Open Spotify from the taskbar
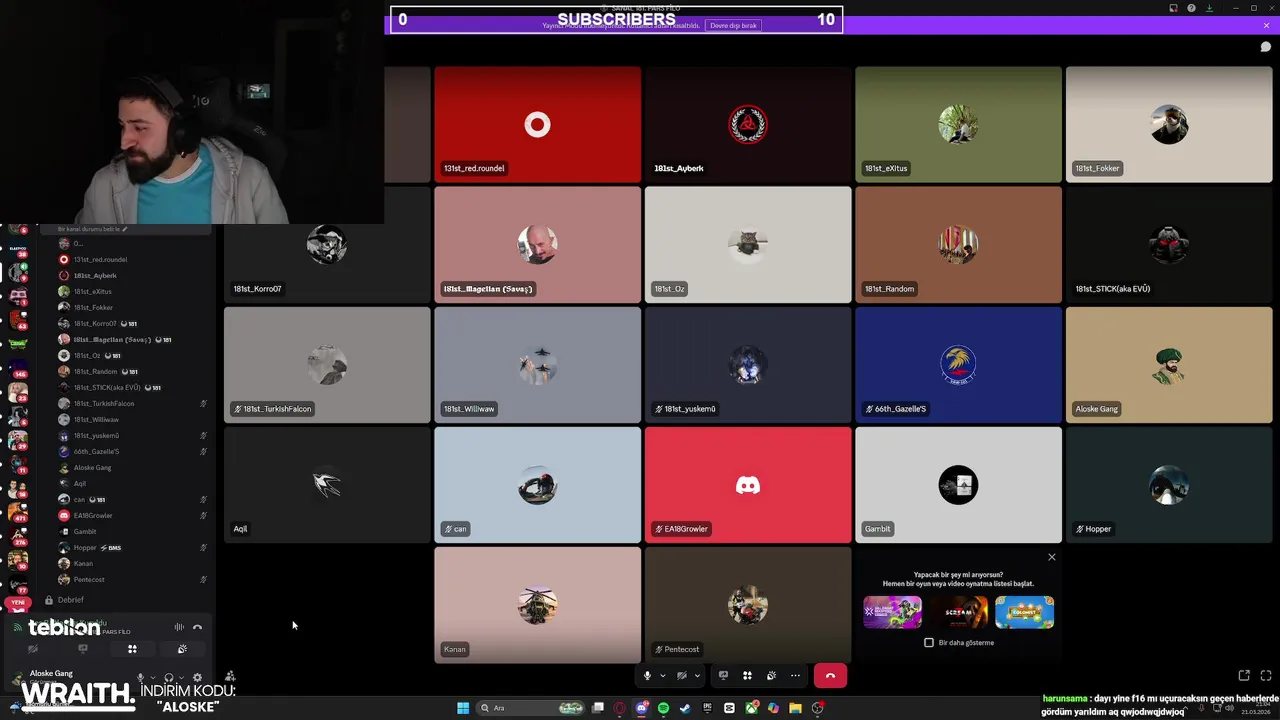The height and width of the screenshot is (720, 1280). 663,708
